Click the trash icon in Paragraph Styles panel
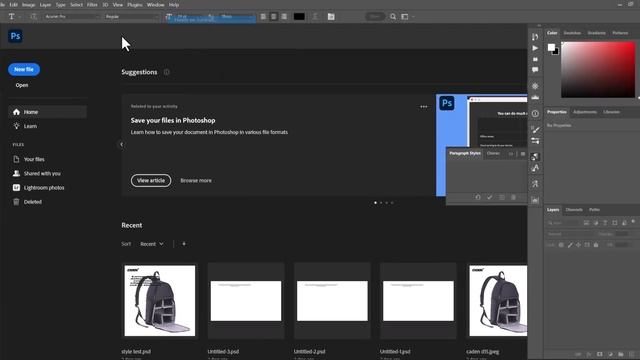Image resolution: width=640 pixels, height=360 pixels. (513, 198)
